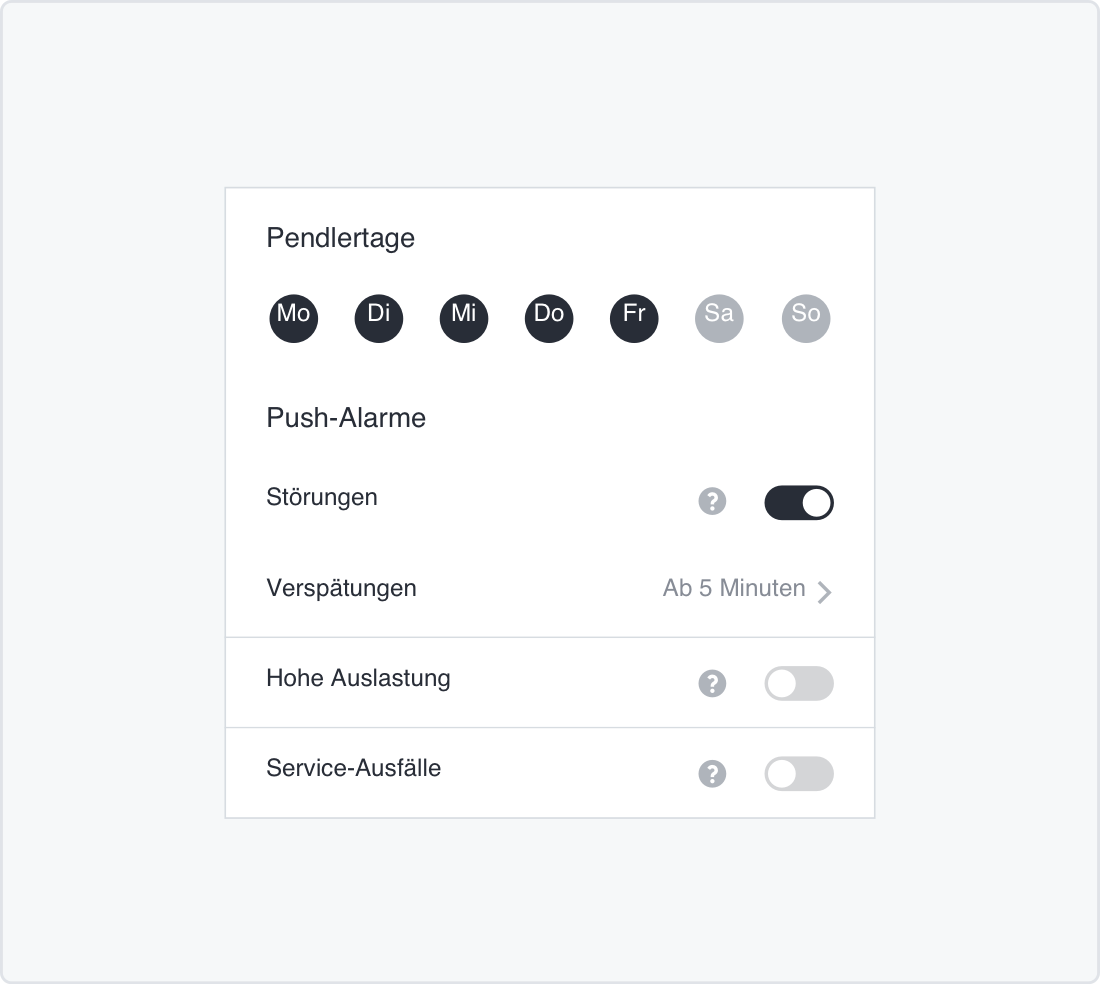Toggle the Di day circle

(x=379, y=319)
